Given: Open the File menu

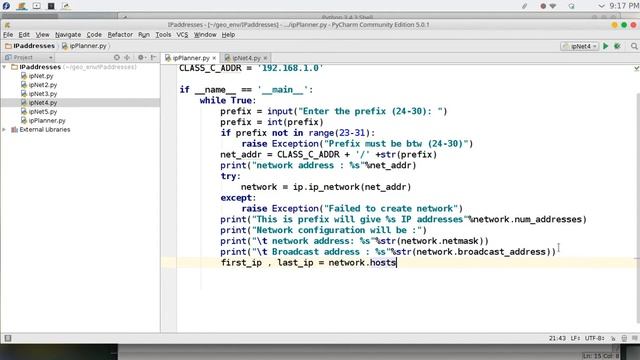Looking at the screenshot, I should click(8, 35).
